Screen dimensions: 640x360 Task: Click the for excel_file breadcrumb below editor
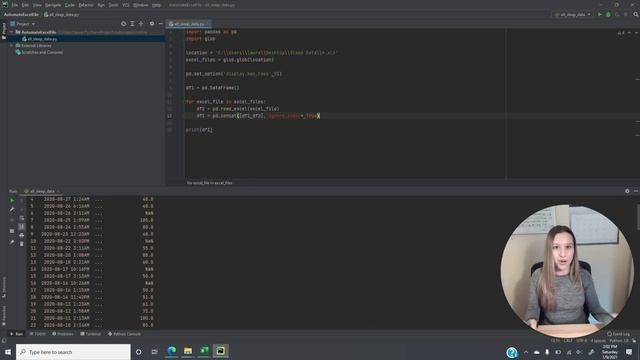[209, 183]
